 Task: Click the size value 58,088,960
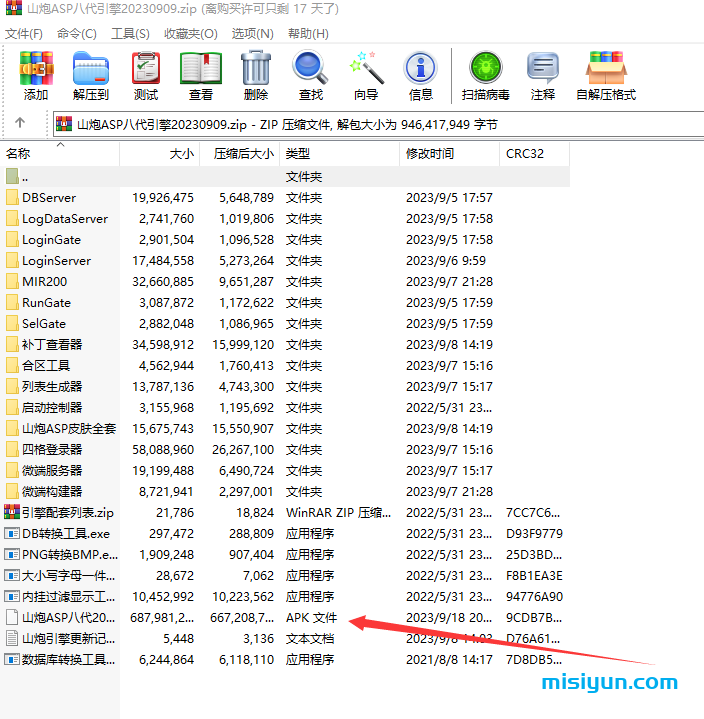pyautogui.click(x=163, y=450)
